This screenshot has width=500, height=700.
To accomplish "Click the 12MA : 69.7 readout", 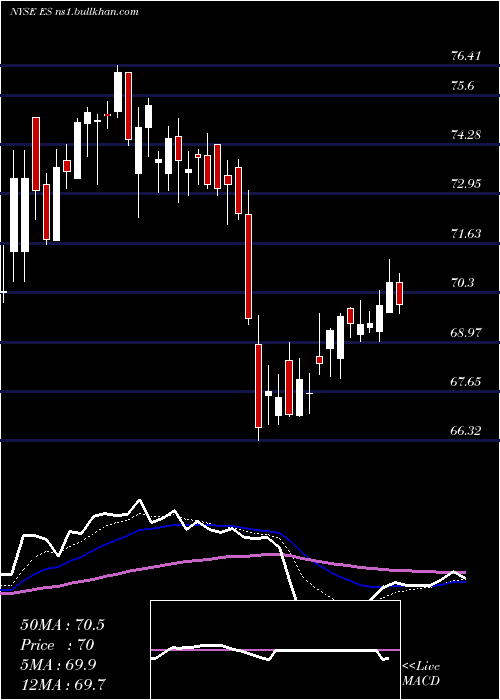I will (64, 685).
